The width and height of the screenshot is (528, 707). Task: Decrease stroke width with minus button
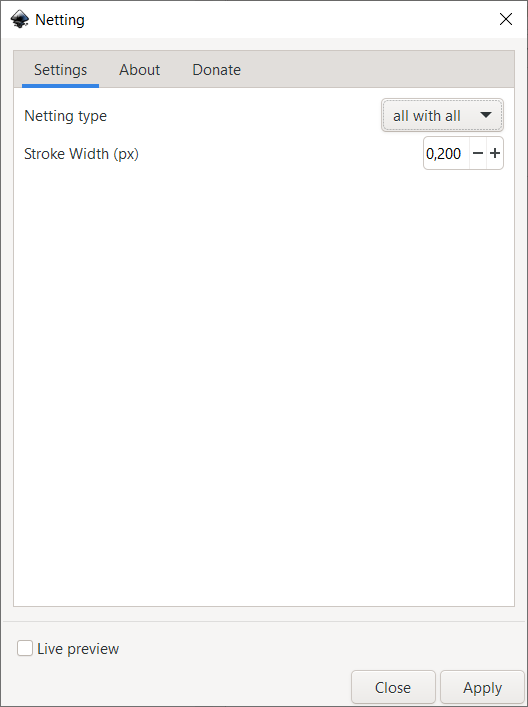[x=478, y=154]
